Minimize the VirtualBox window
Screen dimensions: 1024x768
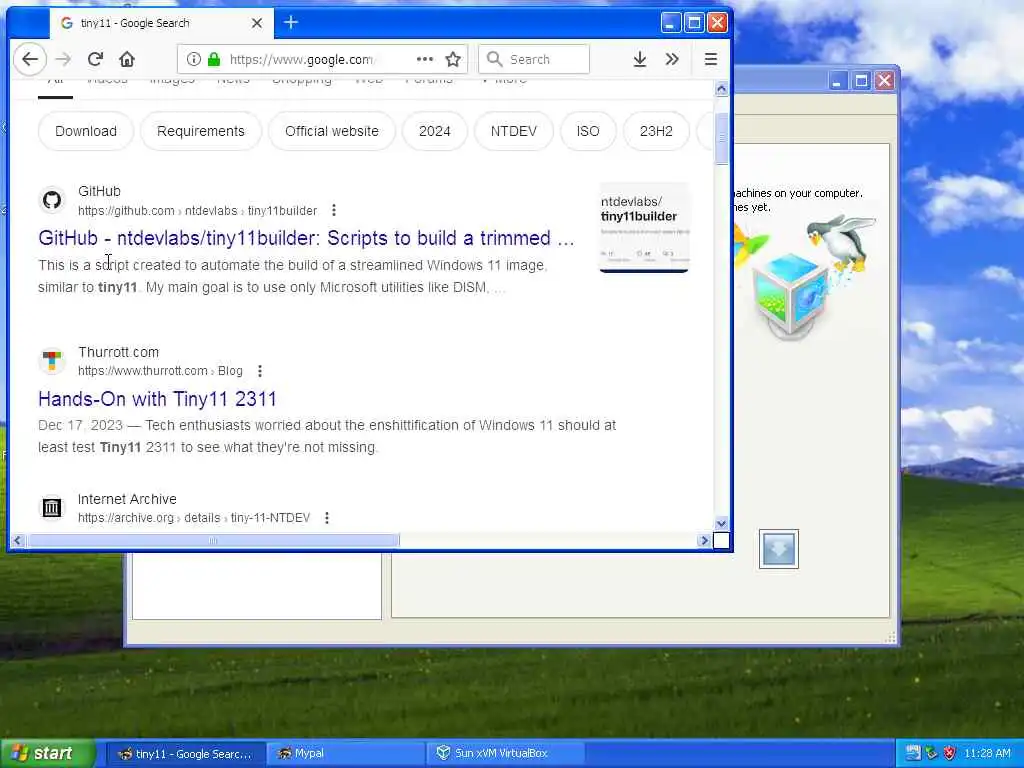pyautogui.click(x=837, y=81)
